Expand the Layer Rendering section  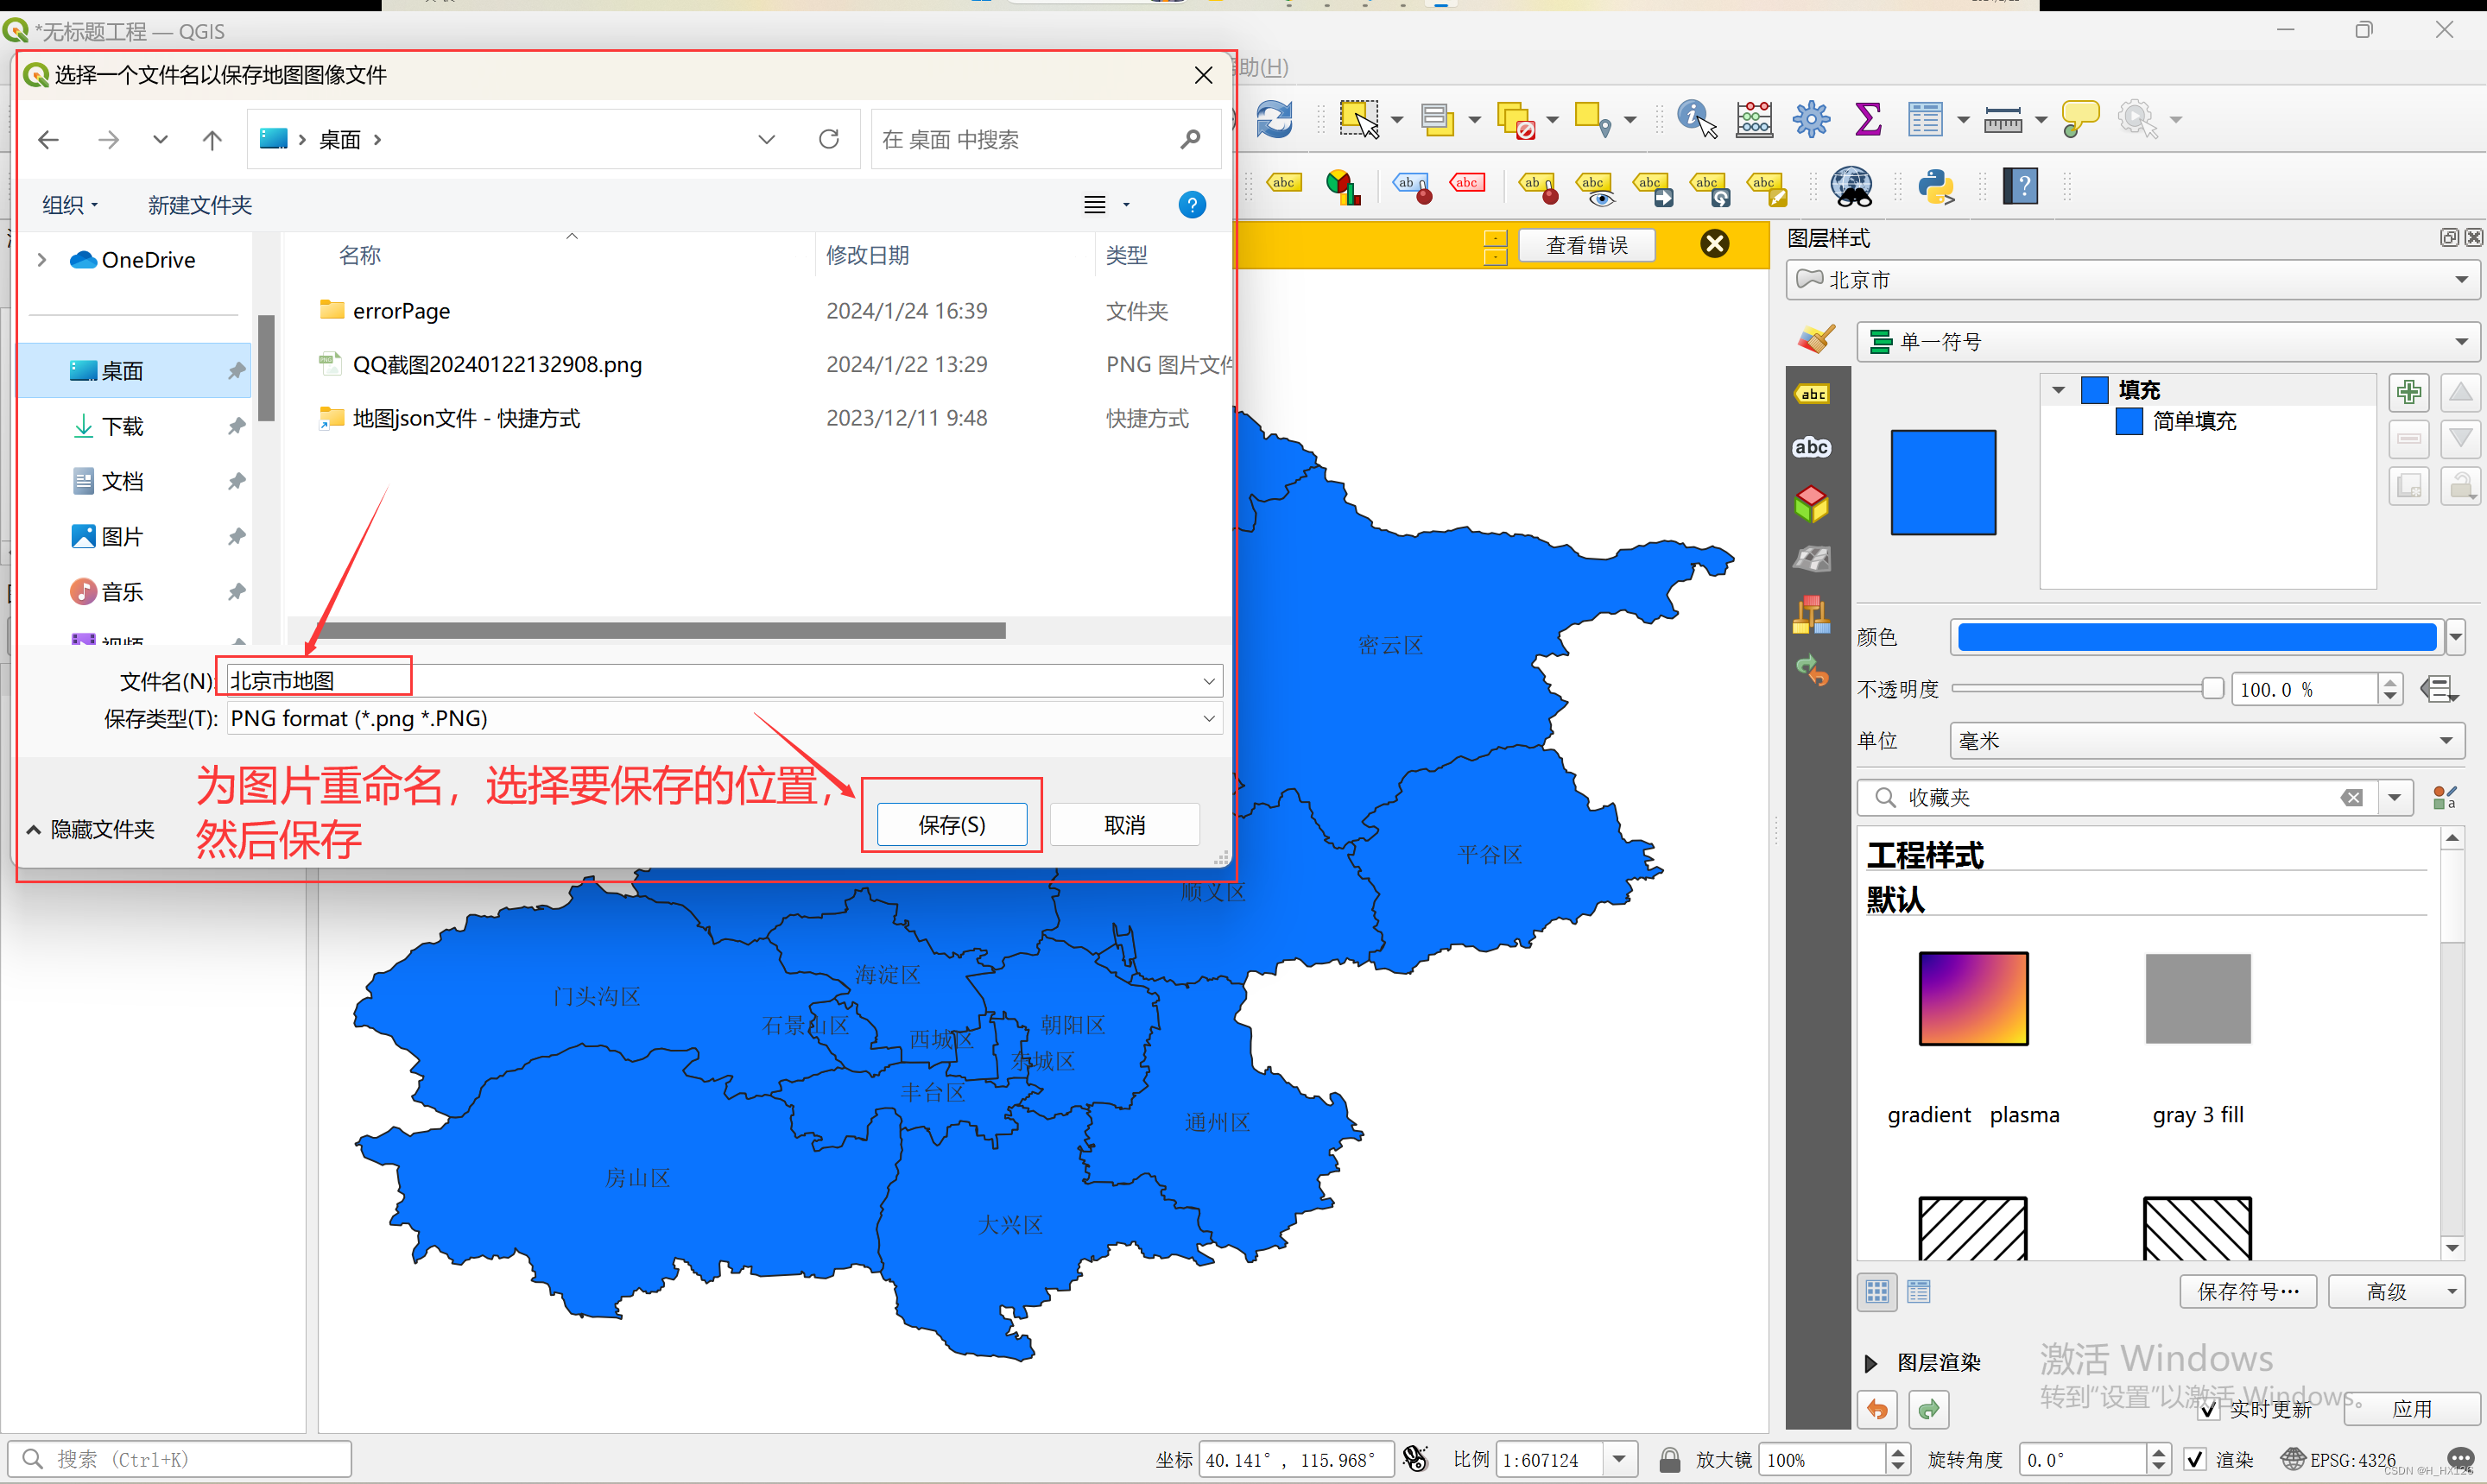click(1871, 1362)
